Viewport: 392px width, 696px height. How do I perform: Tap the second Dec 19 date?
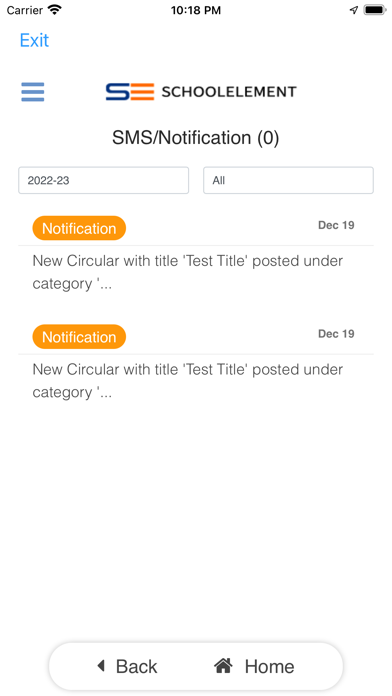[336, 334]
